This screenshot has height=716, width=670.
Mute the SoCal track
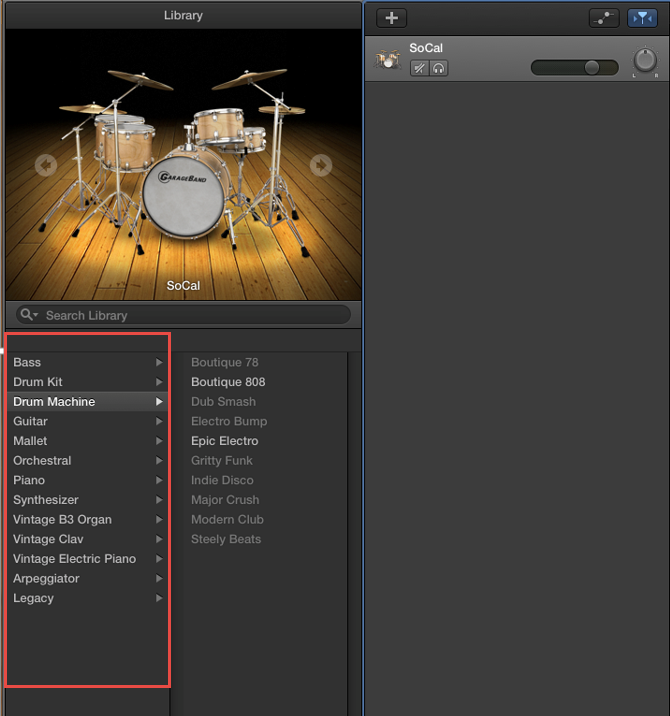pyautogui.click(x=419, y=68)
